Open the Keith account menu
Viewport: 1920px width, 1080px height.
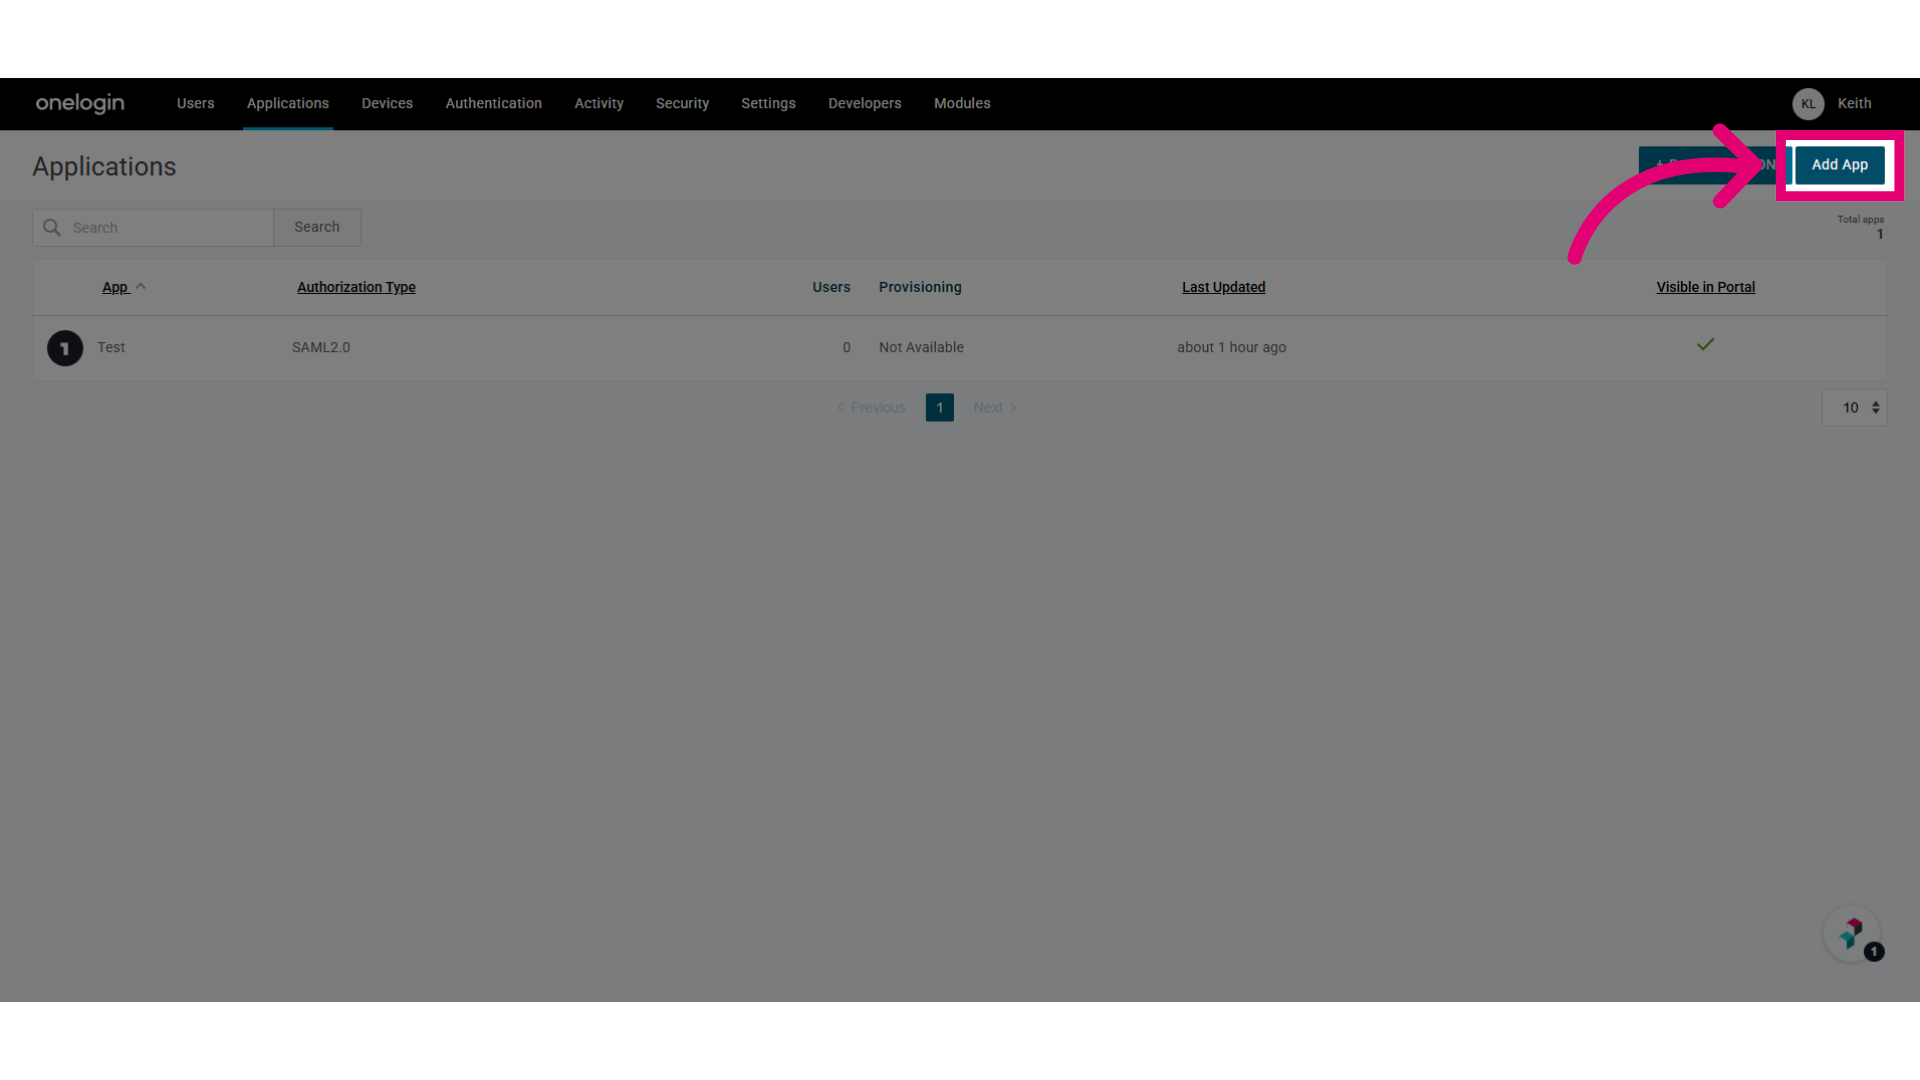(1854, 103)
